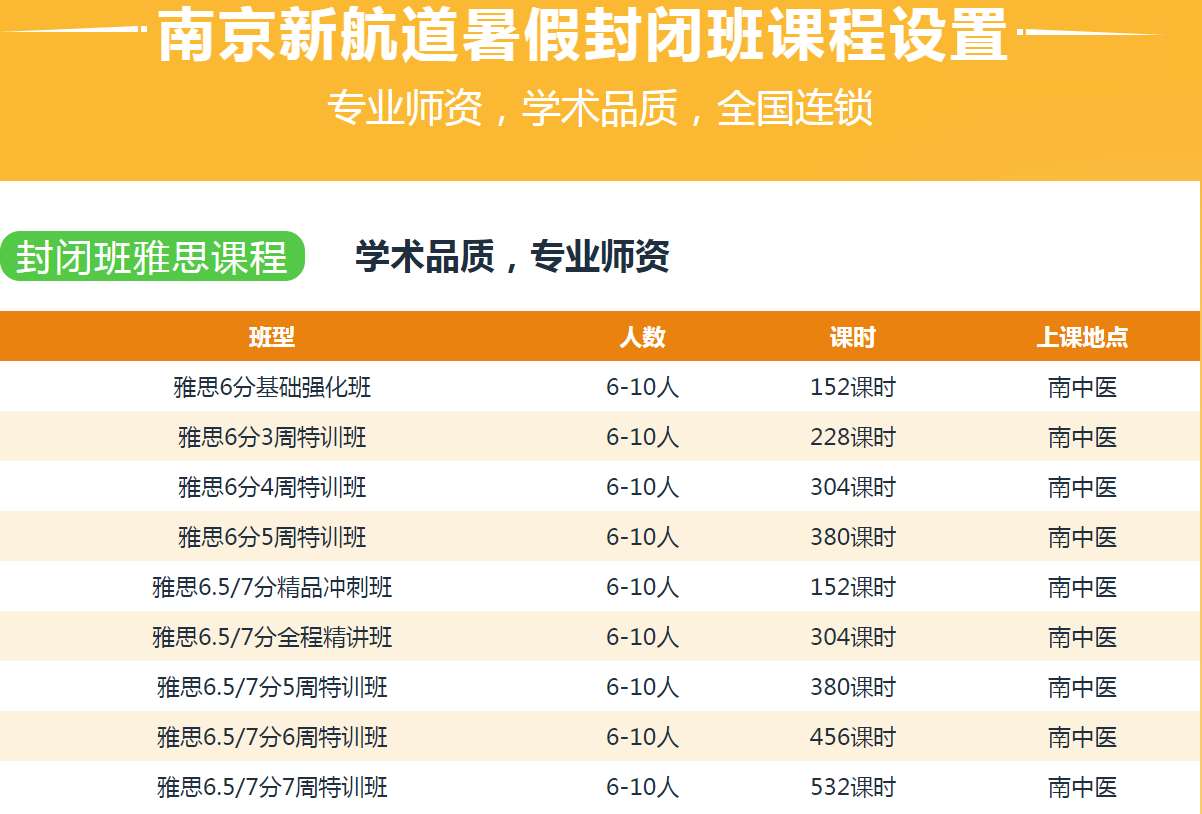Select the row 雅思6分5周特训班
The image size is (1202, 814).
(600, 537)
